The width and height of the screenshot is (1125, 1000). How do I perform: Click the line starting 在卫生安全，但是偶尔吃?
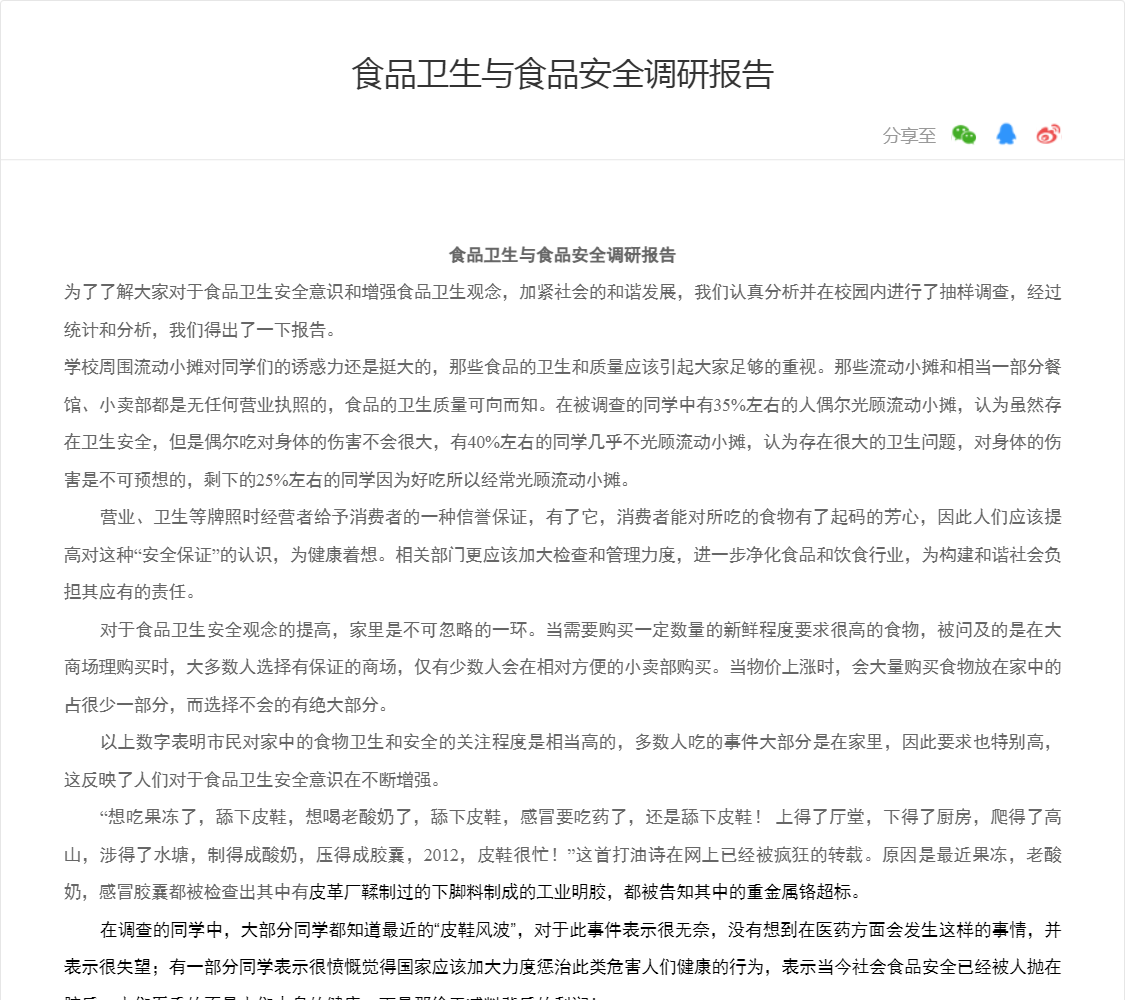pos(562,442)
